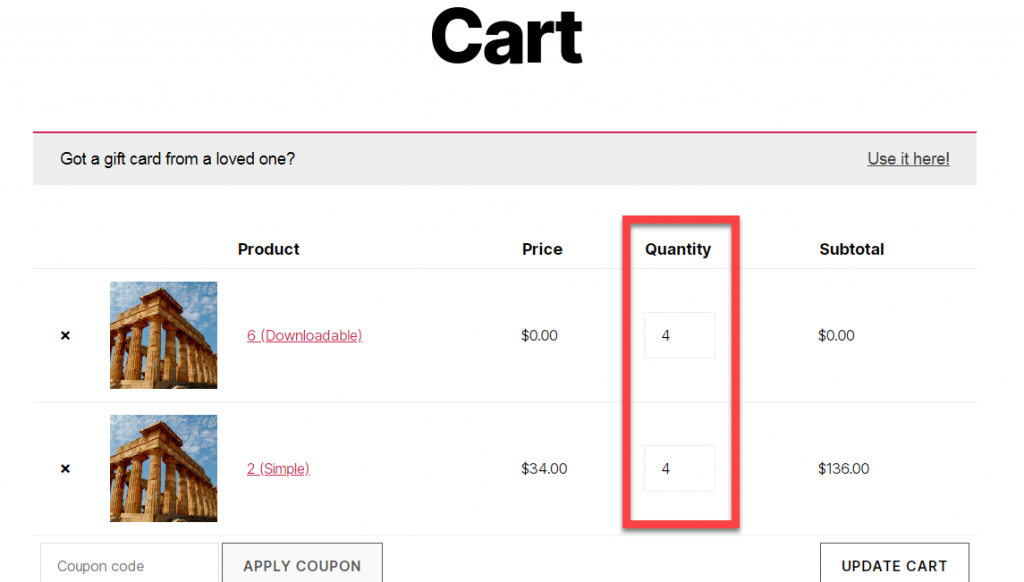
Task: Update the cart using Update Cart button
Action: point(895,563)
